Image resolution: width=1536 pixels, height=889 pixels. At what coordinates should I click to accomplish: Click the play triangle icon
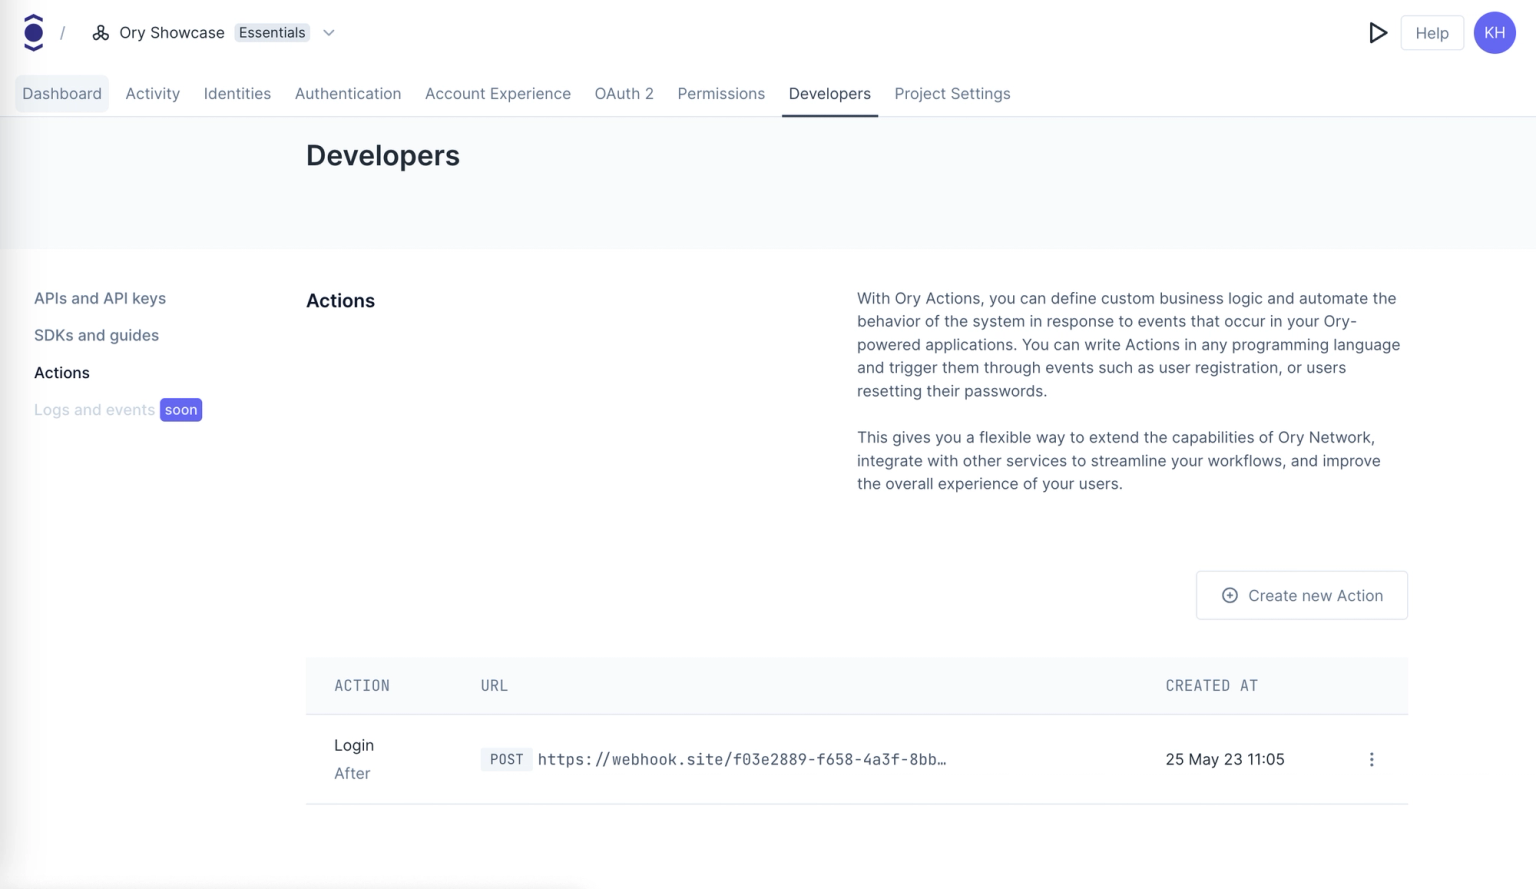[1377, 33]
